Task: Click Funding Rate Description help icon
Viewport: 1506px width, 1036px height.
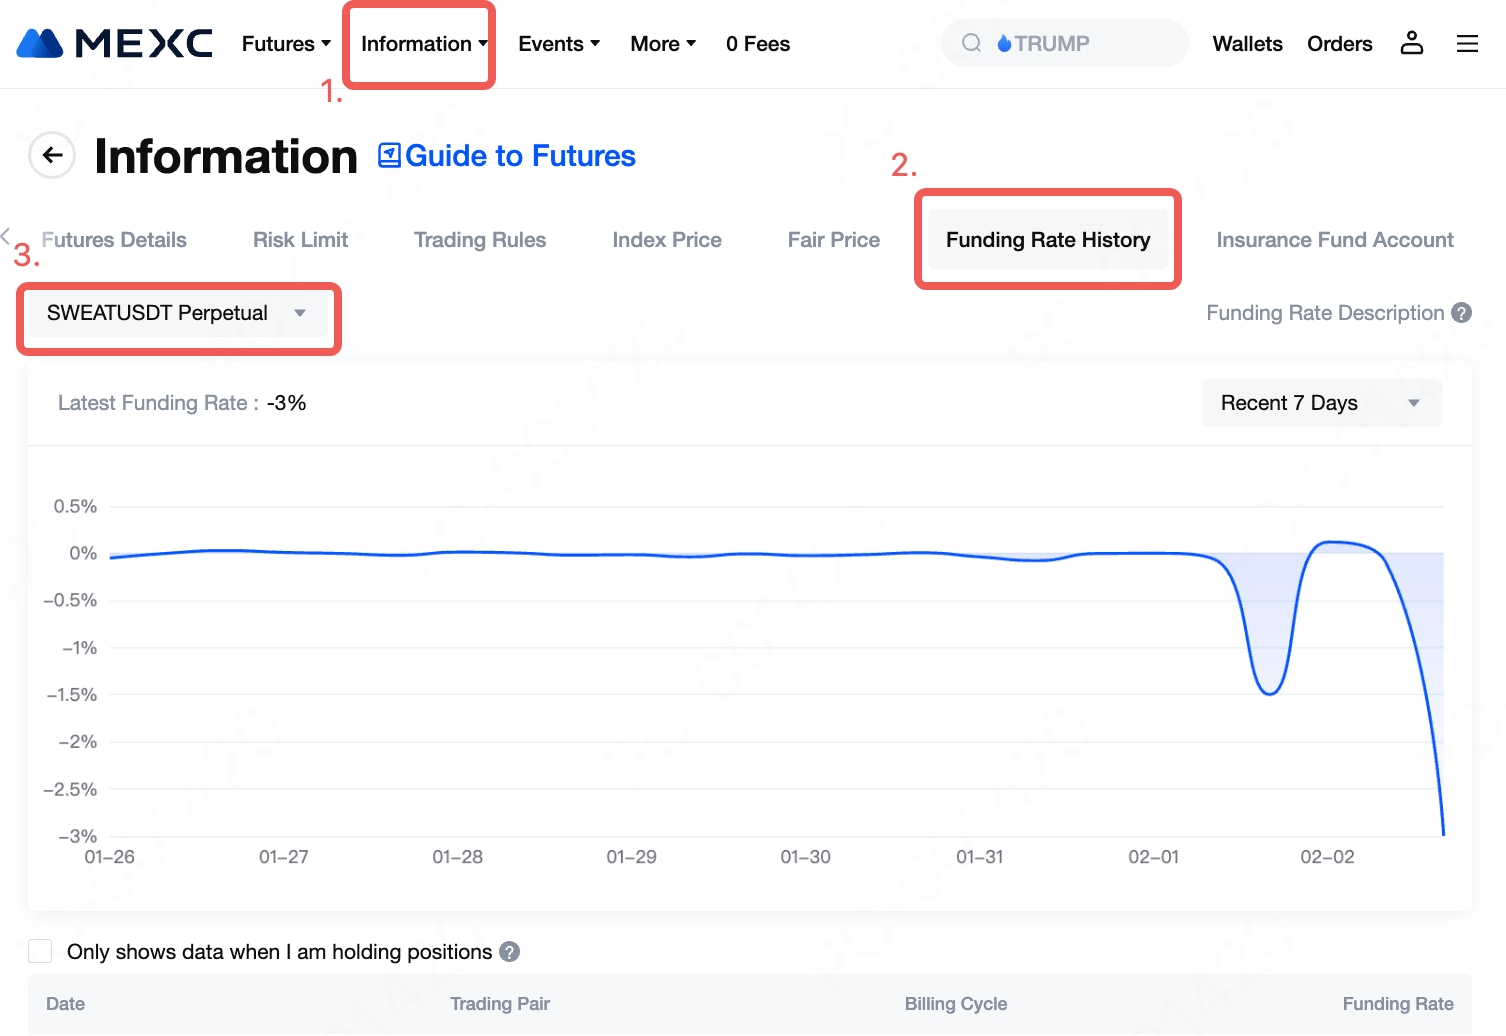Action: (1461, 313)
